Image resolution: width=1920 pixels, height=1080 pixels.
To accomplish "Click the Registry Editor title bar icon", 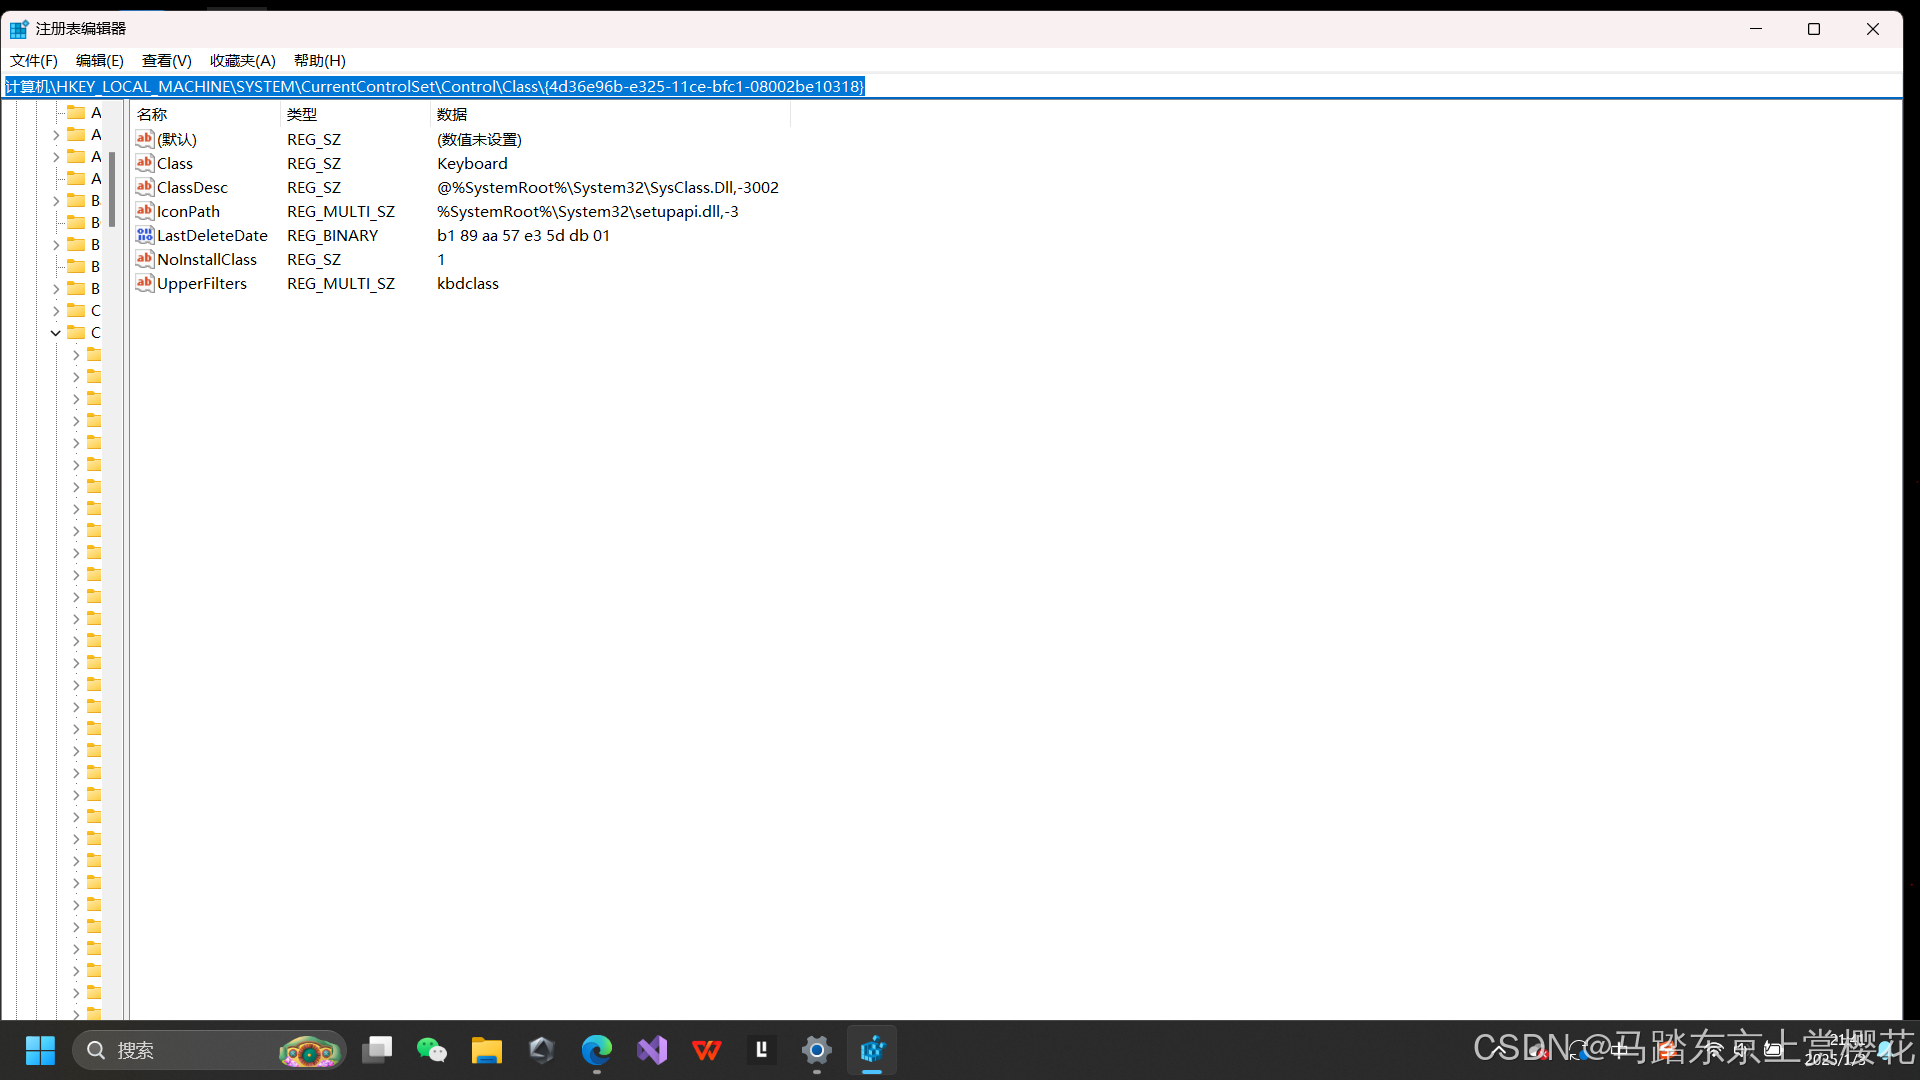I will coord(19,29).
